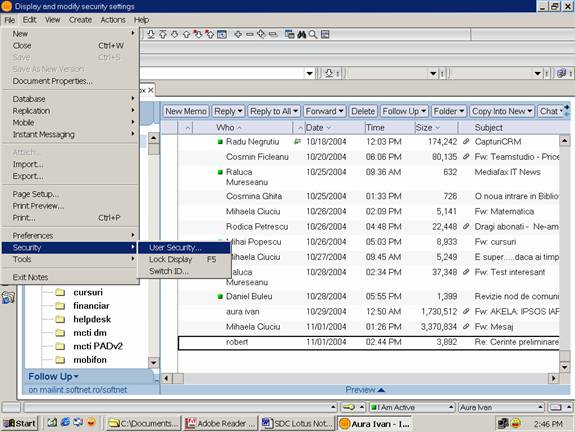Open the Database submenu
The image size is (575, 432).
[x=70, y=99]
